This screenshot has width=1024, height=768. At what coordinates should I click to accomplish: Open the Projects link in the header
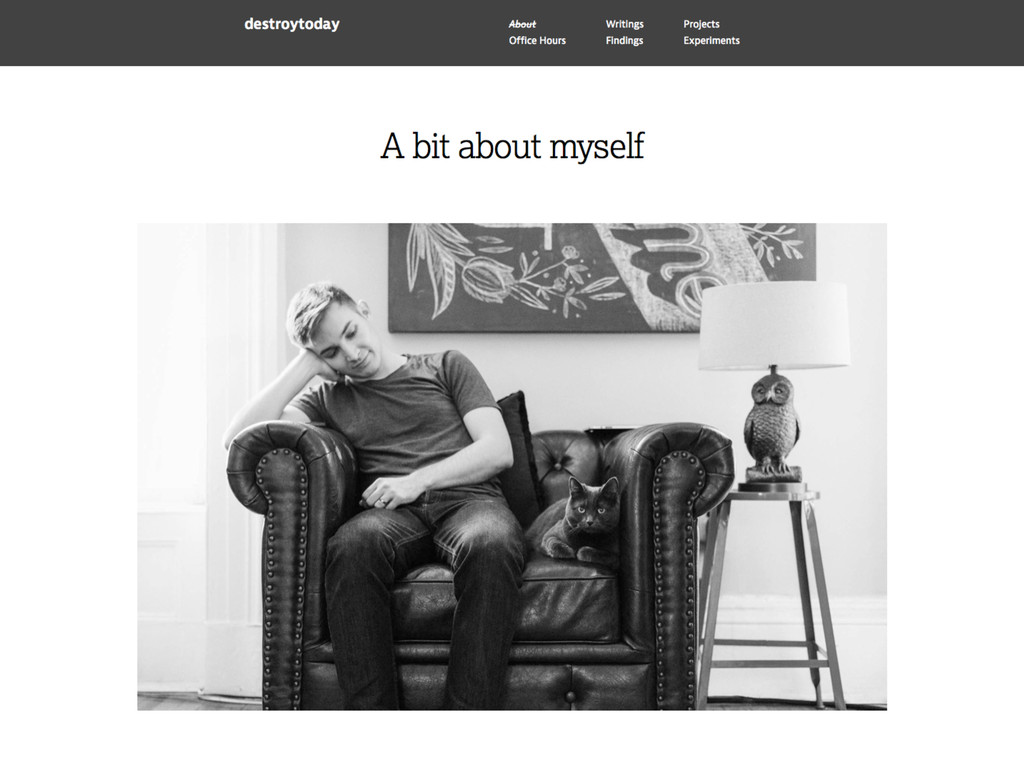[x=701, y=24]
